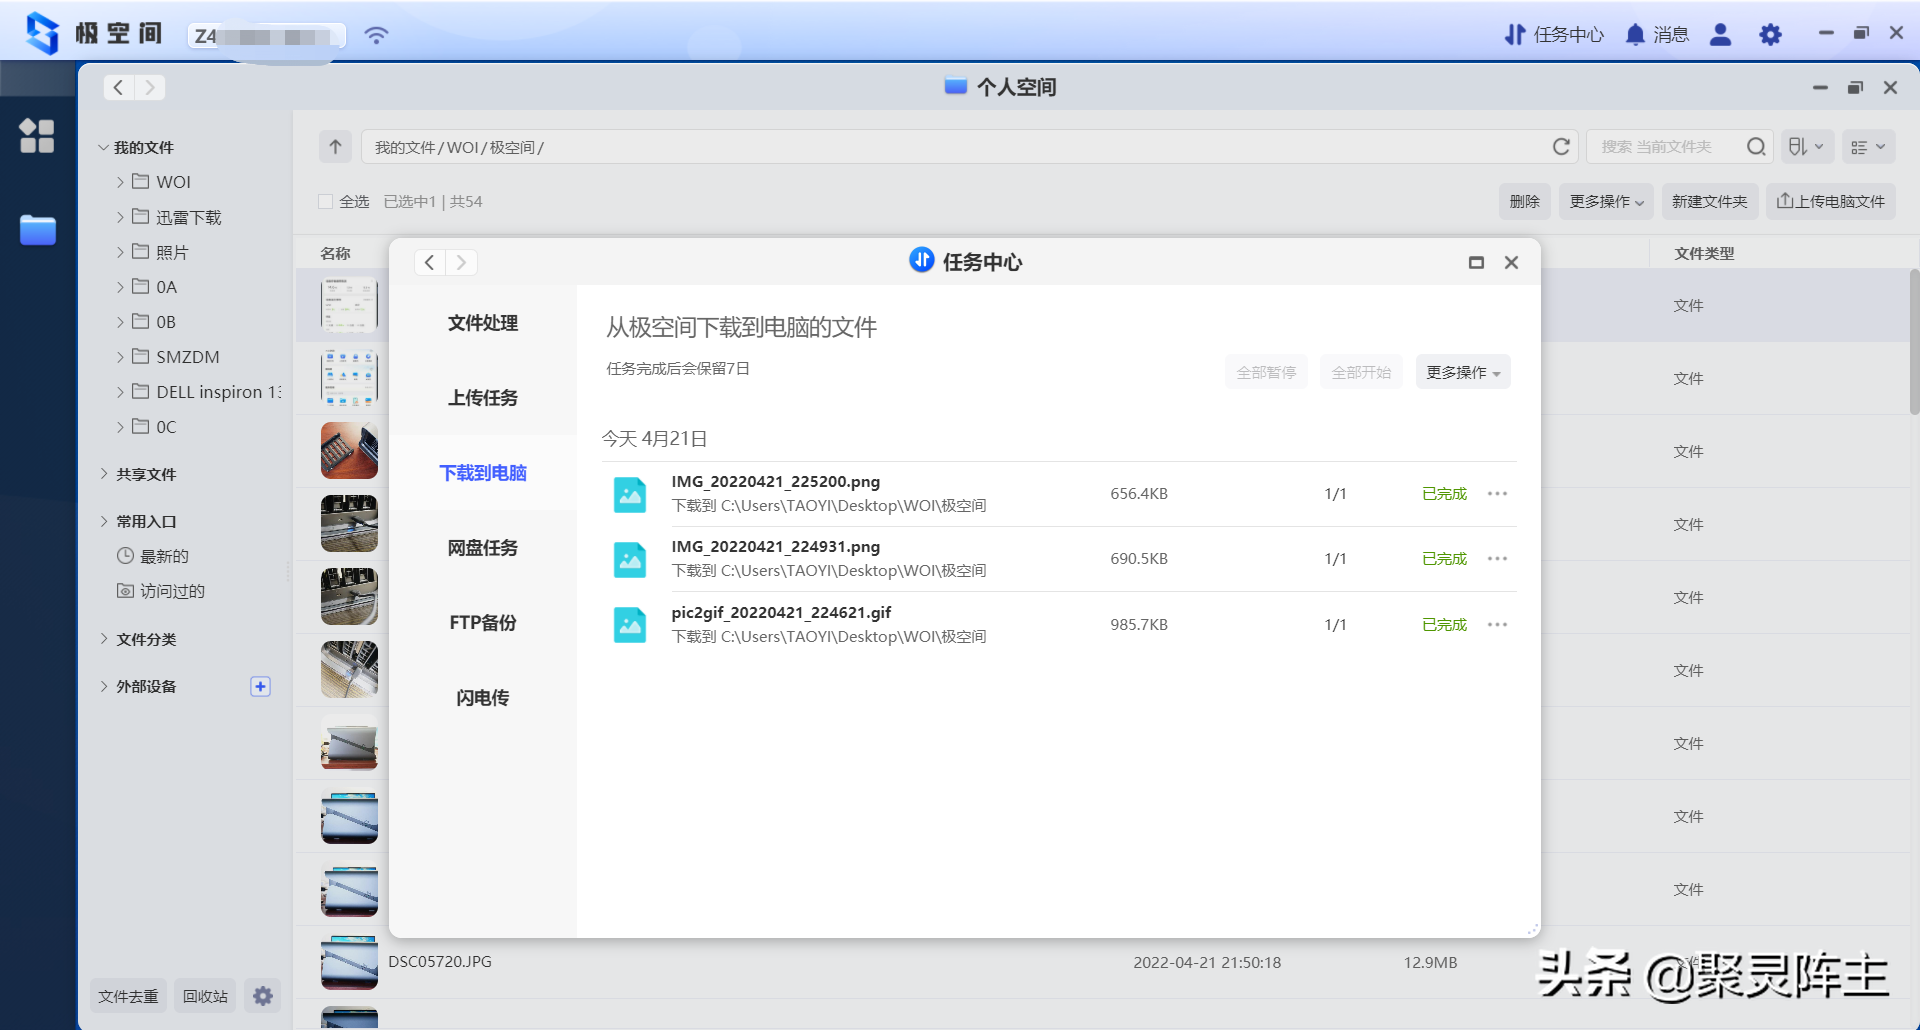Go back in the Personal Space window
The width and height of the screenshot is (1920, 1030).
(x=119, y=88)
